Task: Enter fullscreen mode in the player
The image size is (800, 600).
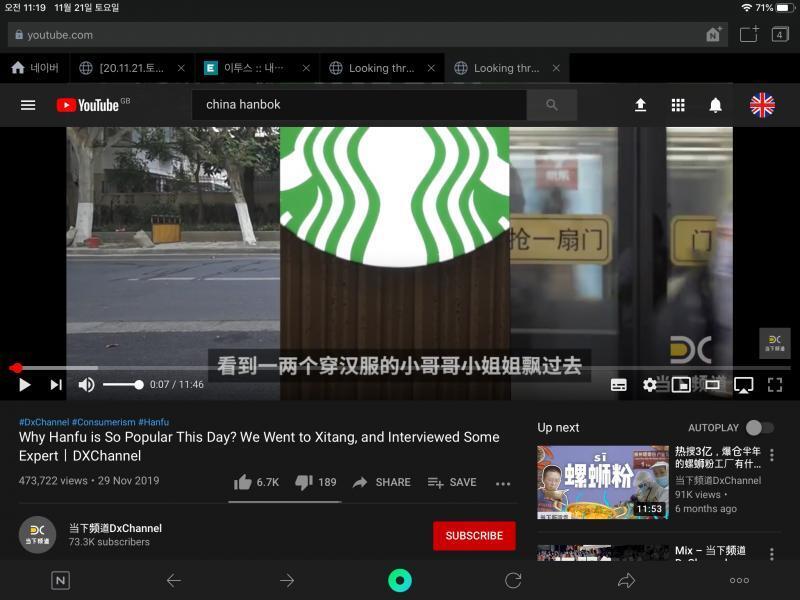Action: click(x=774, y=385)
